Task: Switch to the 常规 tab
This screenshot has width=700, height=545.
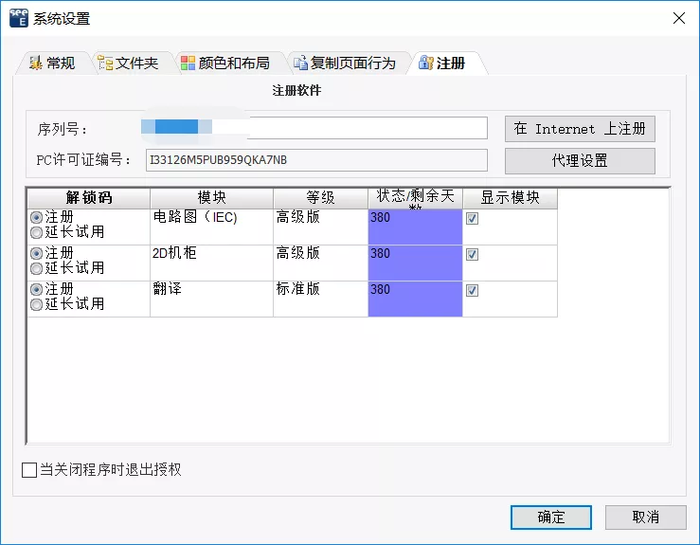Action: [x=52, y=63]
